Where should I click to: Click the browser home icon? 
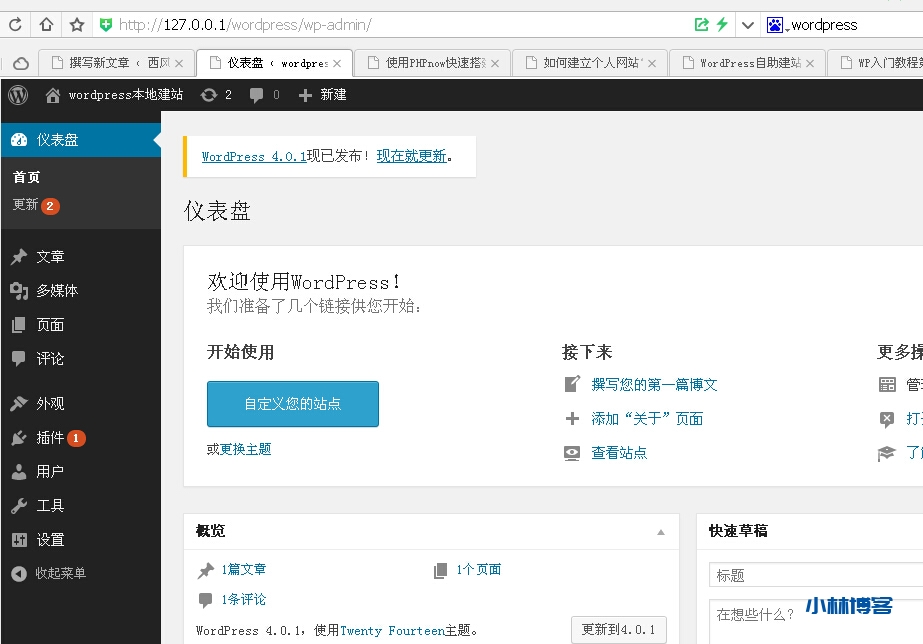(46, 24)
